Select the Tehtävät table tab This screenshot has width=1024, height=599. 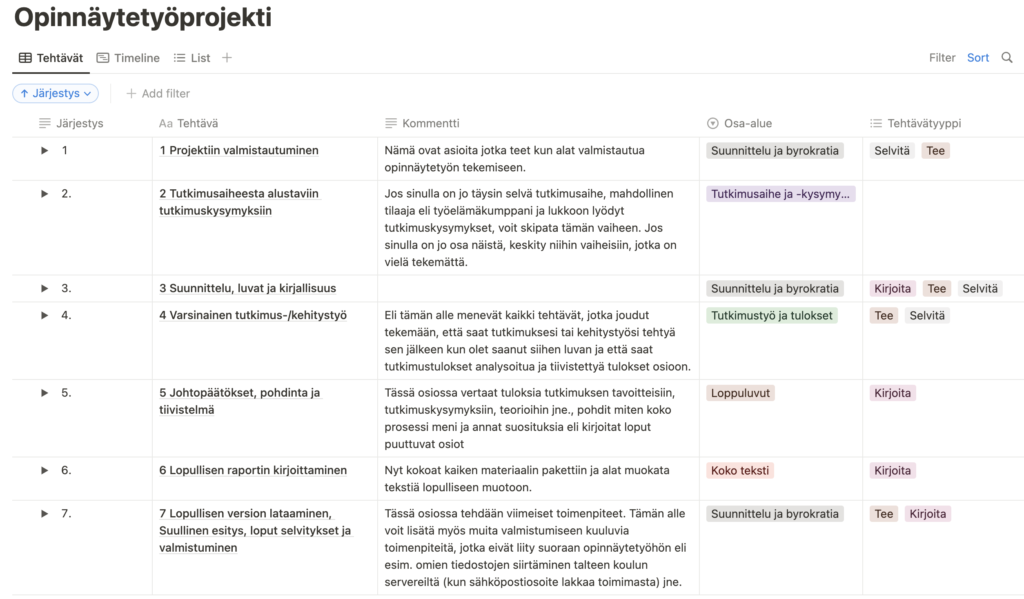tap(50, 58)
